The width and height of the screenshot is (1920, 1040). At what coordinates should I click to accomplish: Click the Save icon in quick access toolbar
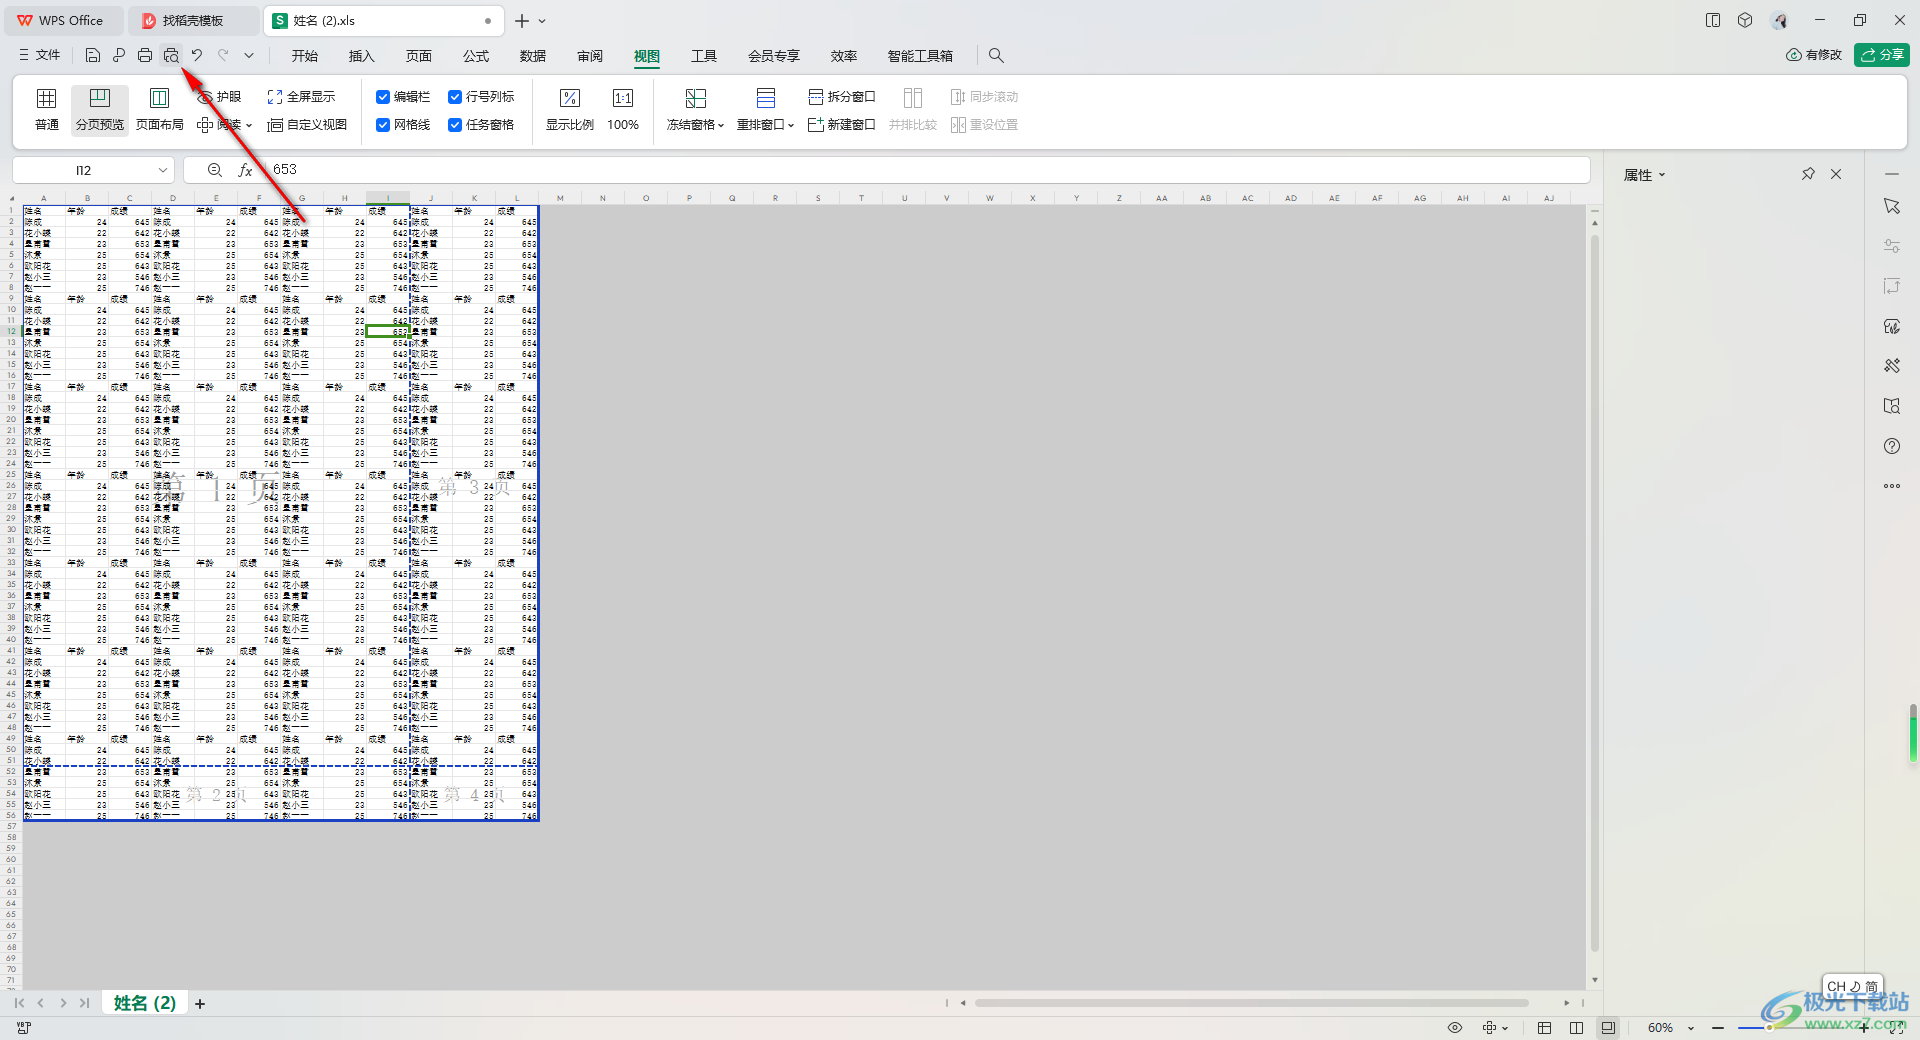click(93, 56)
